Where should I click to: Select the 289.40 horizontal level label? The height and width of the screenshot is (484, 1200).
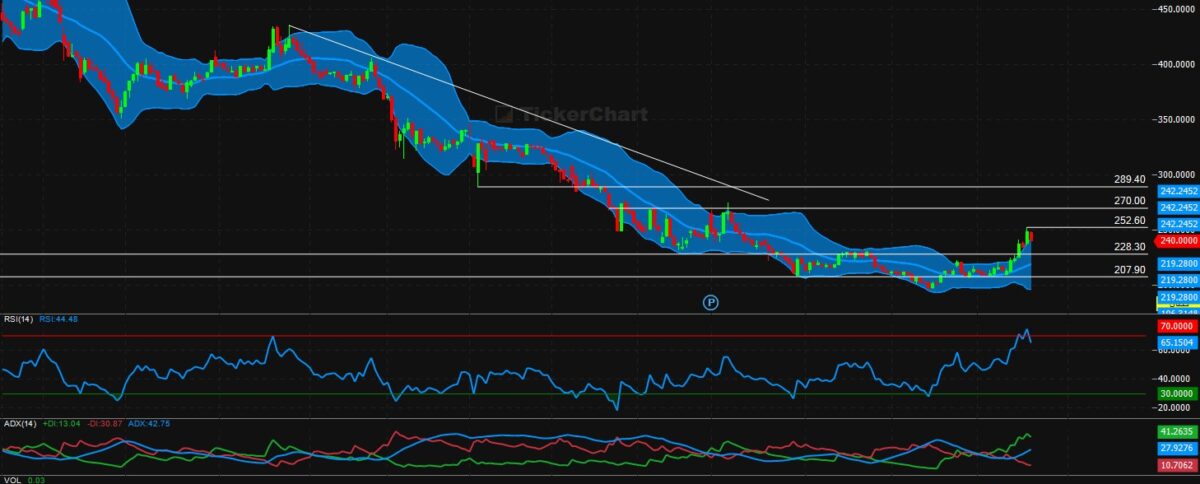1129,180
